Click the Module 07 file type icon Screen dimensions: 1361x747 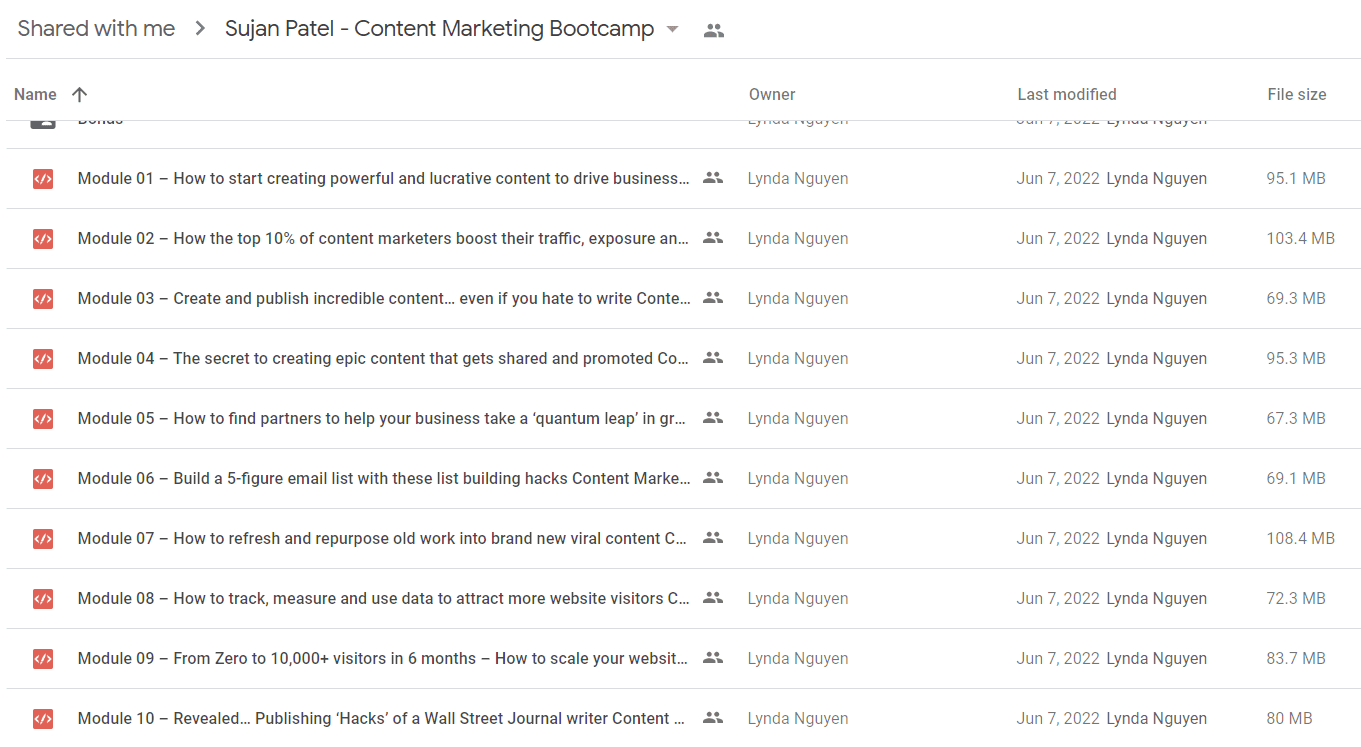pos(42,539)
